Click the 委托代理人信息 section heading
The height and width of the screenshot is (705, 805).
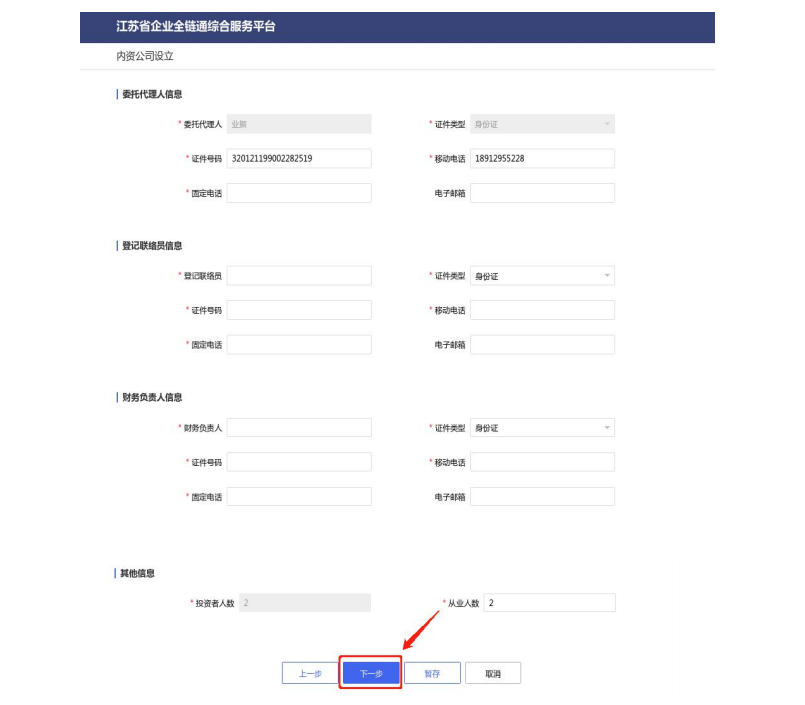tap(152, 94)
